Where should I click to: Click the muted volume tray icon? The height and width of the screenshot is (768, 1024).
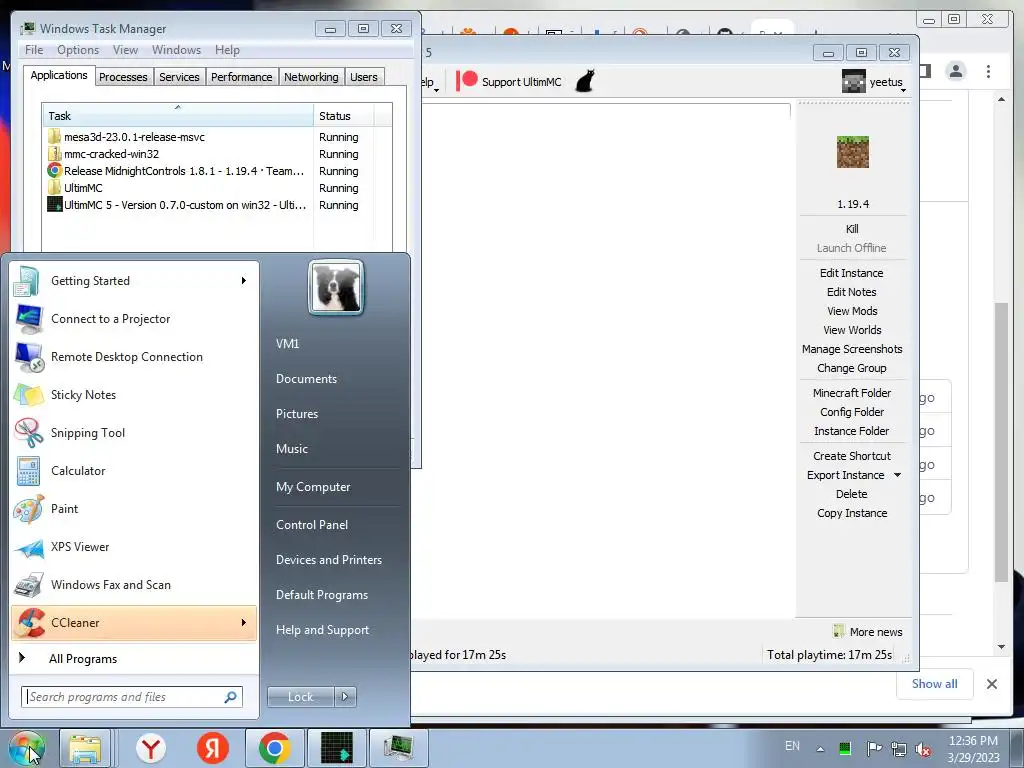tap(923, 748)
